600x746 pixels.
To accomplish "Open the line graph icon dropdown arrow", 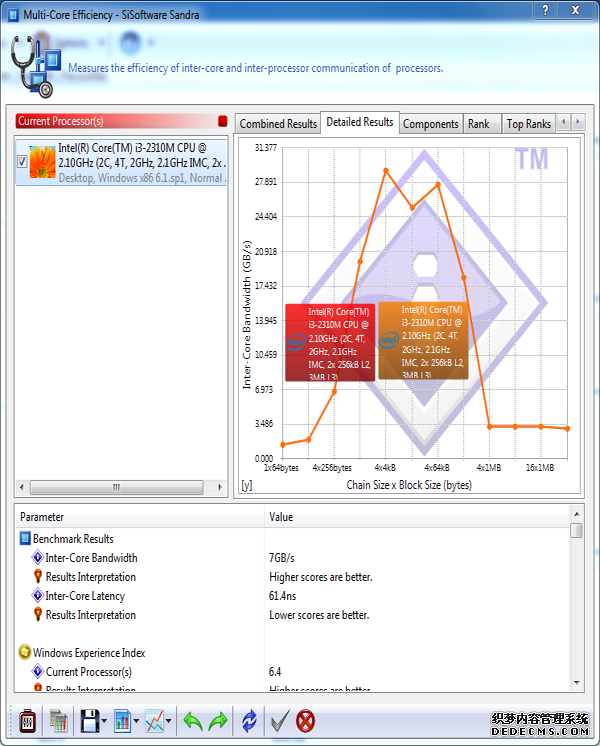I will [168, 721].
